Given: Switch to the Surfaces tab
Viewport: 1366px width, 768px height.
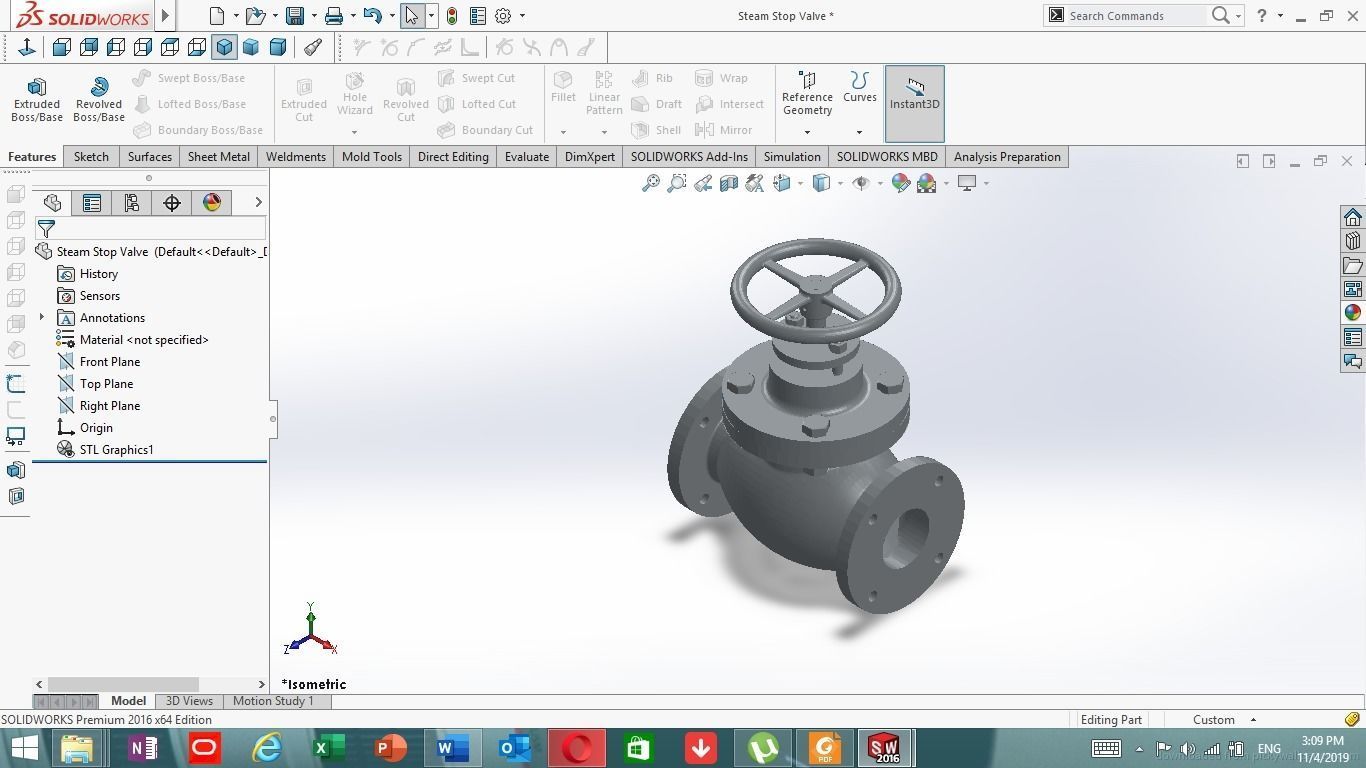Looking at the screenshot, I should [150, 157].
